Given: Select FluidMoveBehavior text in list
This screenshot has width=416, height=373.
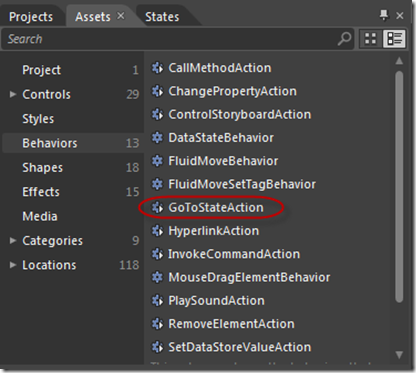Looking at the screenshot, I should coord(223,161).
